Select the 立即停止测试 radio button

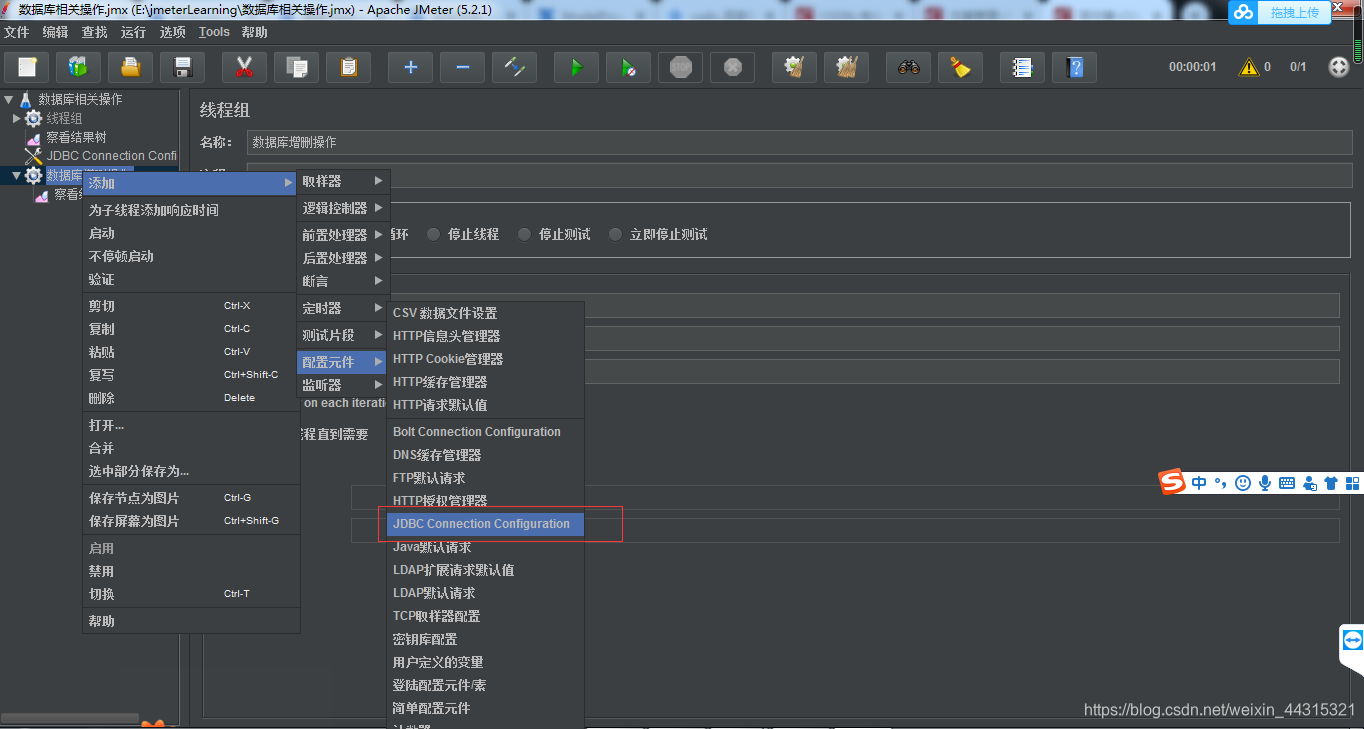(615, 234)
